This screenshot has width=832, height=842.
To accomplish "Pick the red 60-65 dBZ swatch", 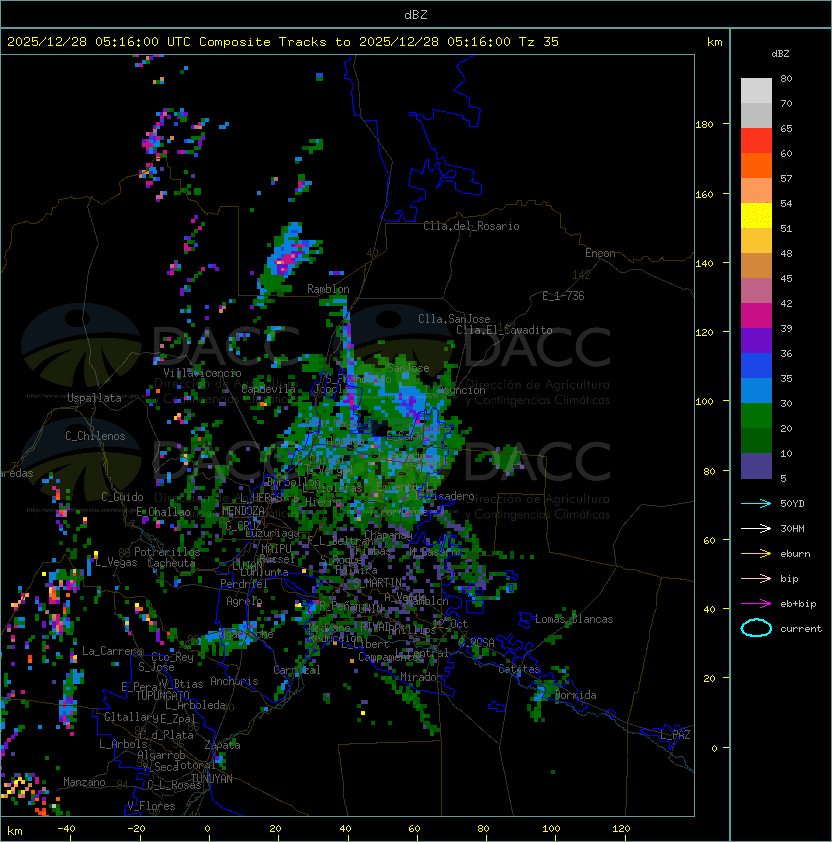I will (756, 141).
